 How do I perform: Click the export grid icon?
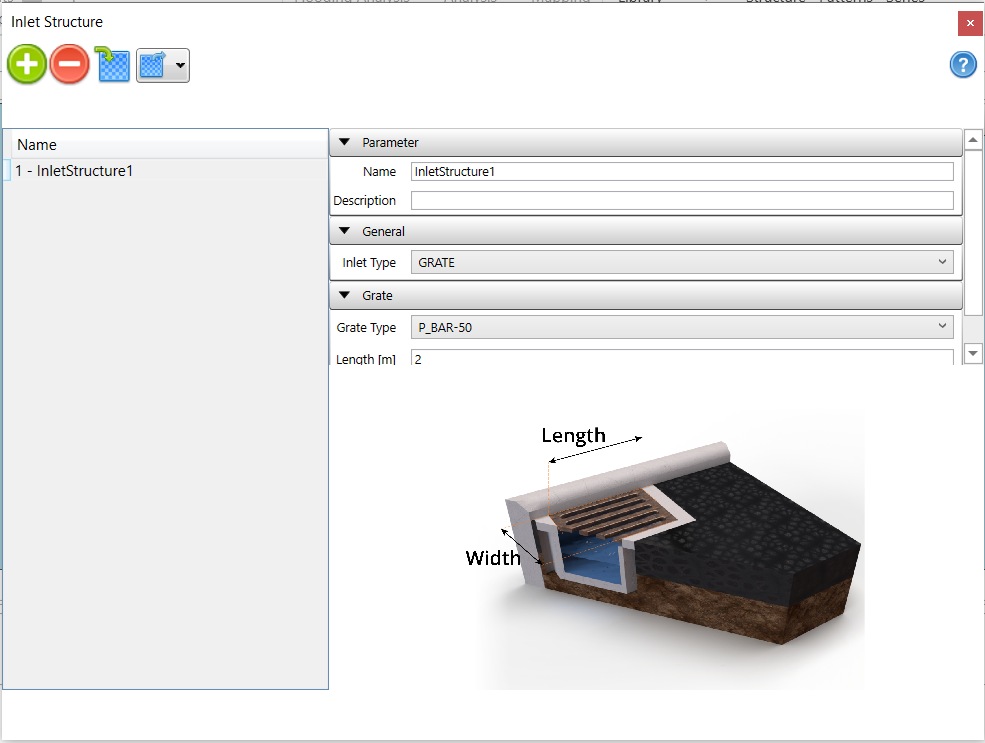click(x=153, y=65)
